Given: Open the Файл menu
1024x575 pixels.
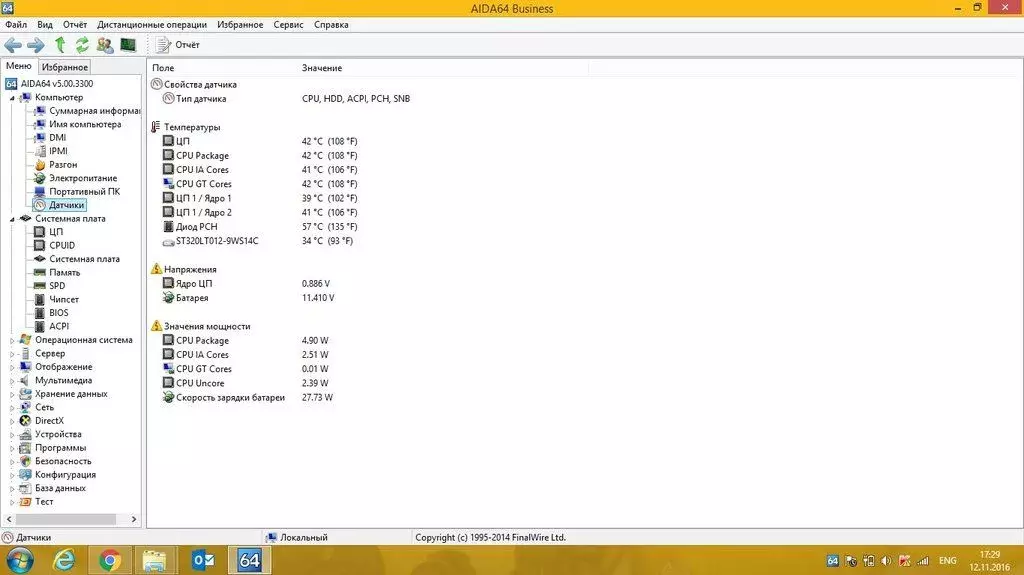Looking at the screenshot, I should point(16,25).
